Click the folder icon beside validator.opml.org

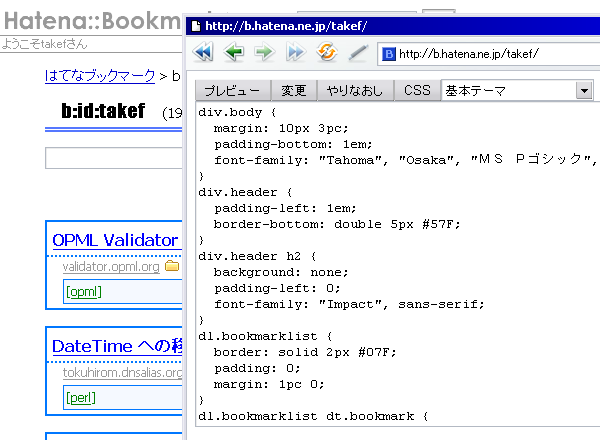click(x=172, y=265)
